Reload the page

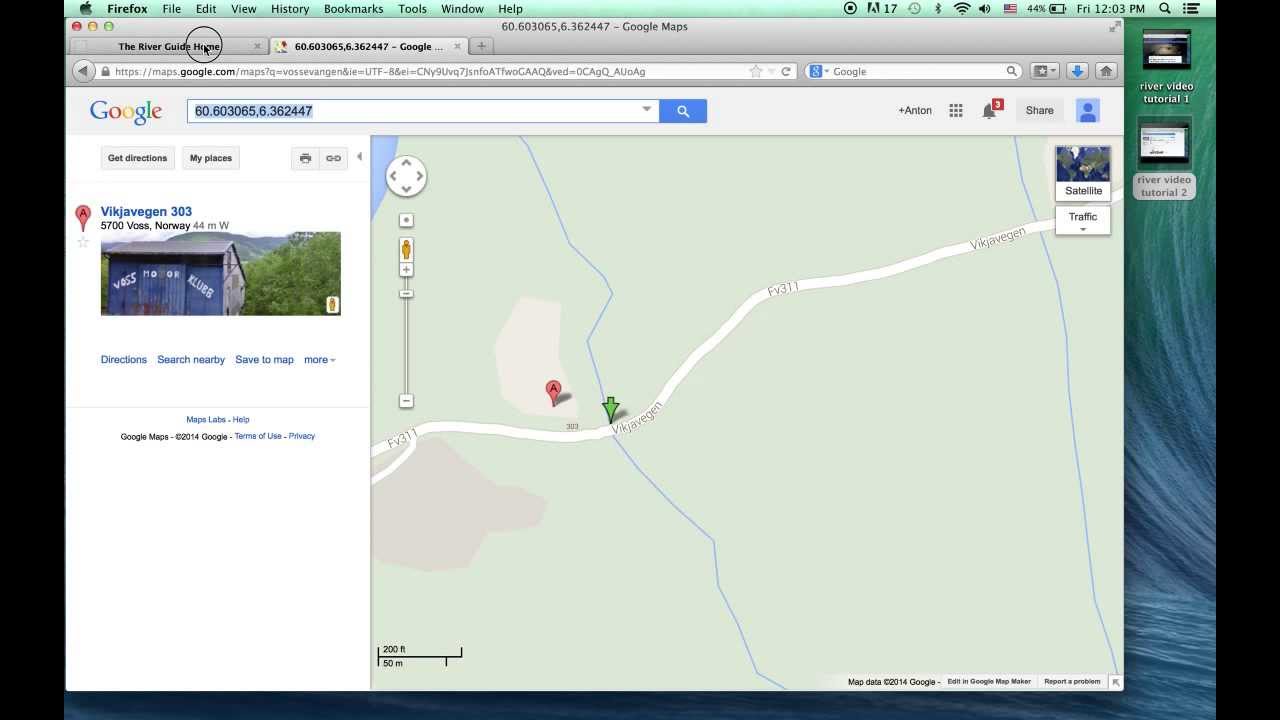pyautogui.click(x=786, y=72)
